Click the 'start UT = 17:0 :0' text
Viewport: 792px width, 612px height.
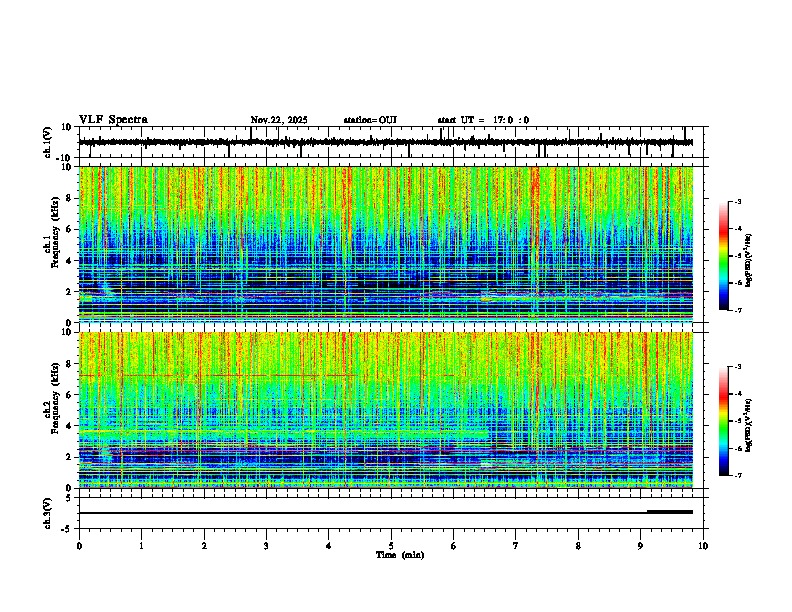[x=483, y=120]
